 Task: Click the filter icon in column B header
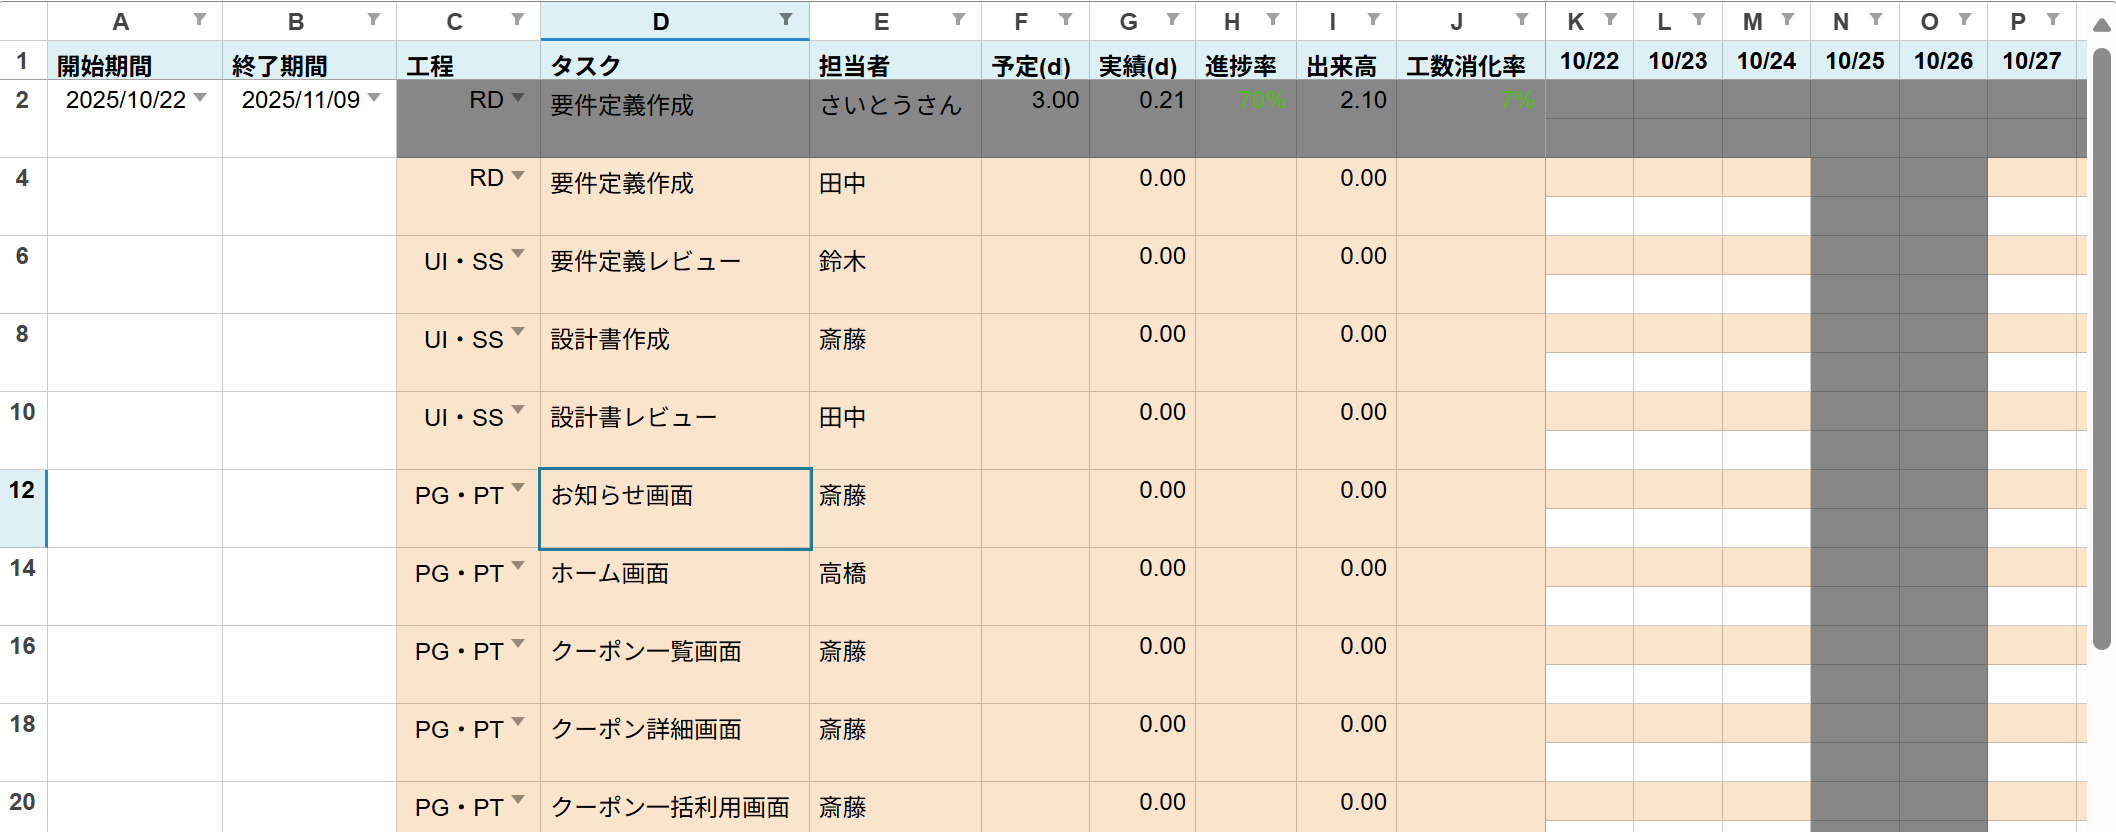pos(373,20)
